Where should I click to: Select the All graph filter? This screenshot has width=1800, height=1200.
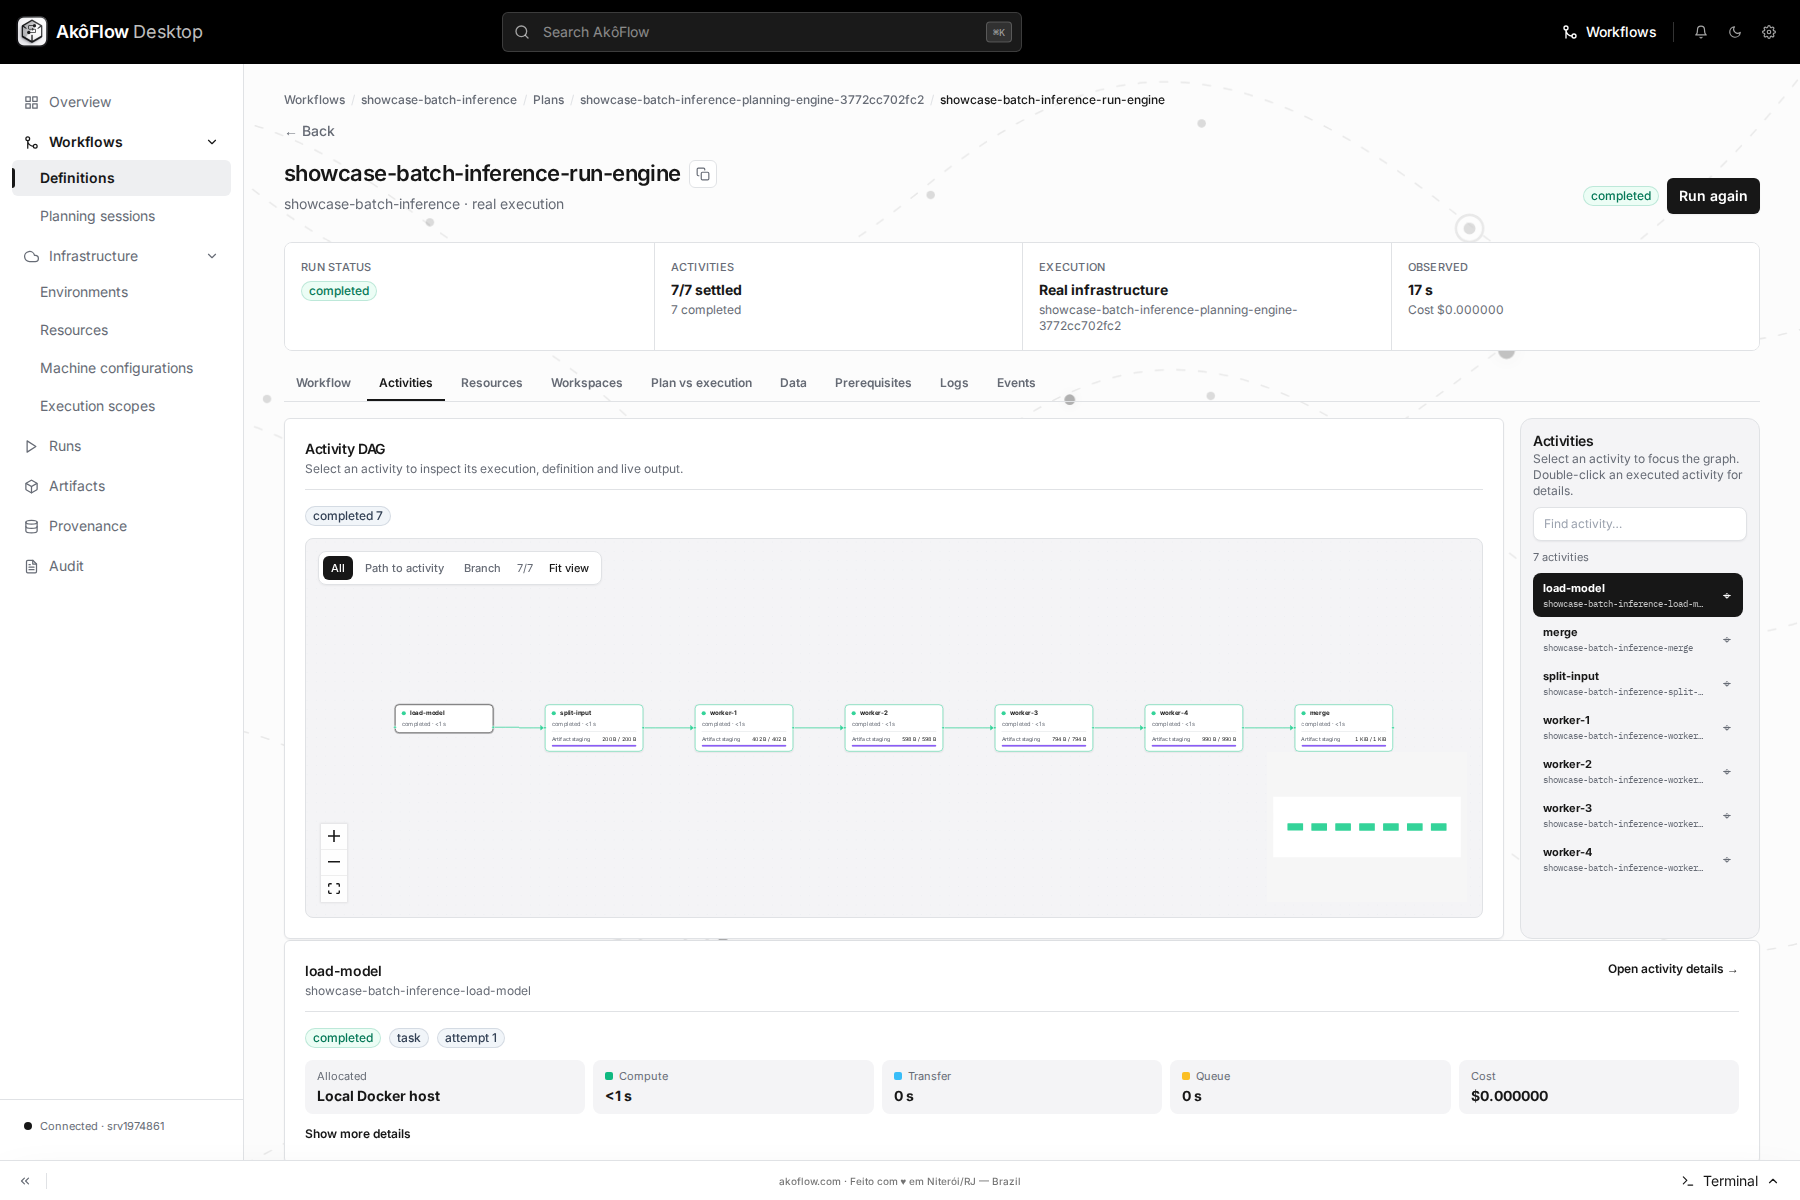click(x=338, y=568)
